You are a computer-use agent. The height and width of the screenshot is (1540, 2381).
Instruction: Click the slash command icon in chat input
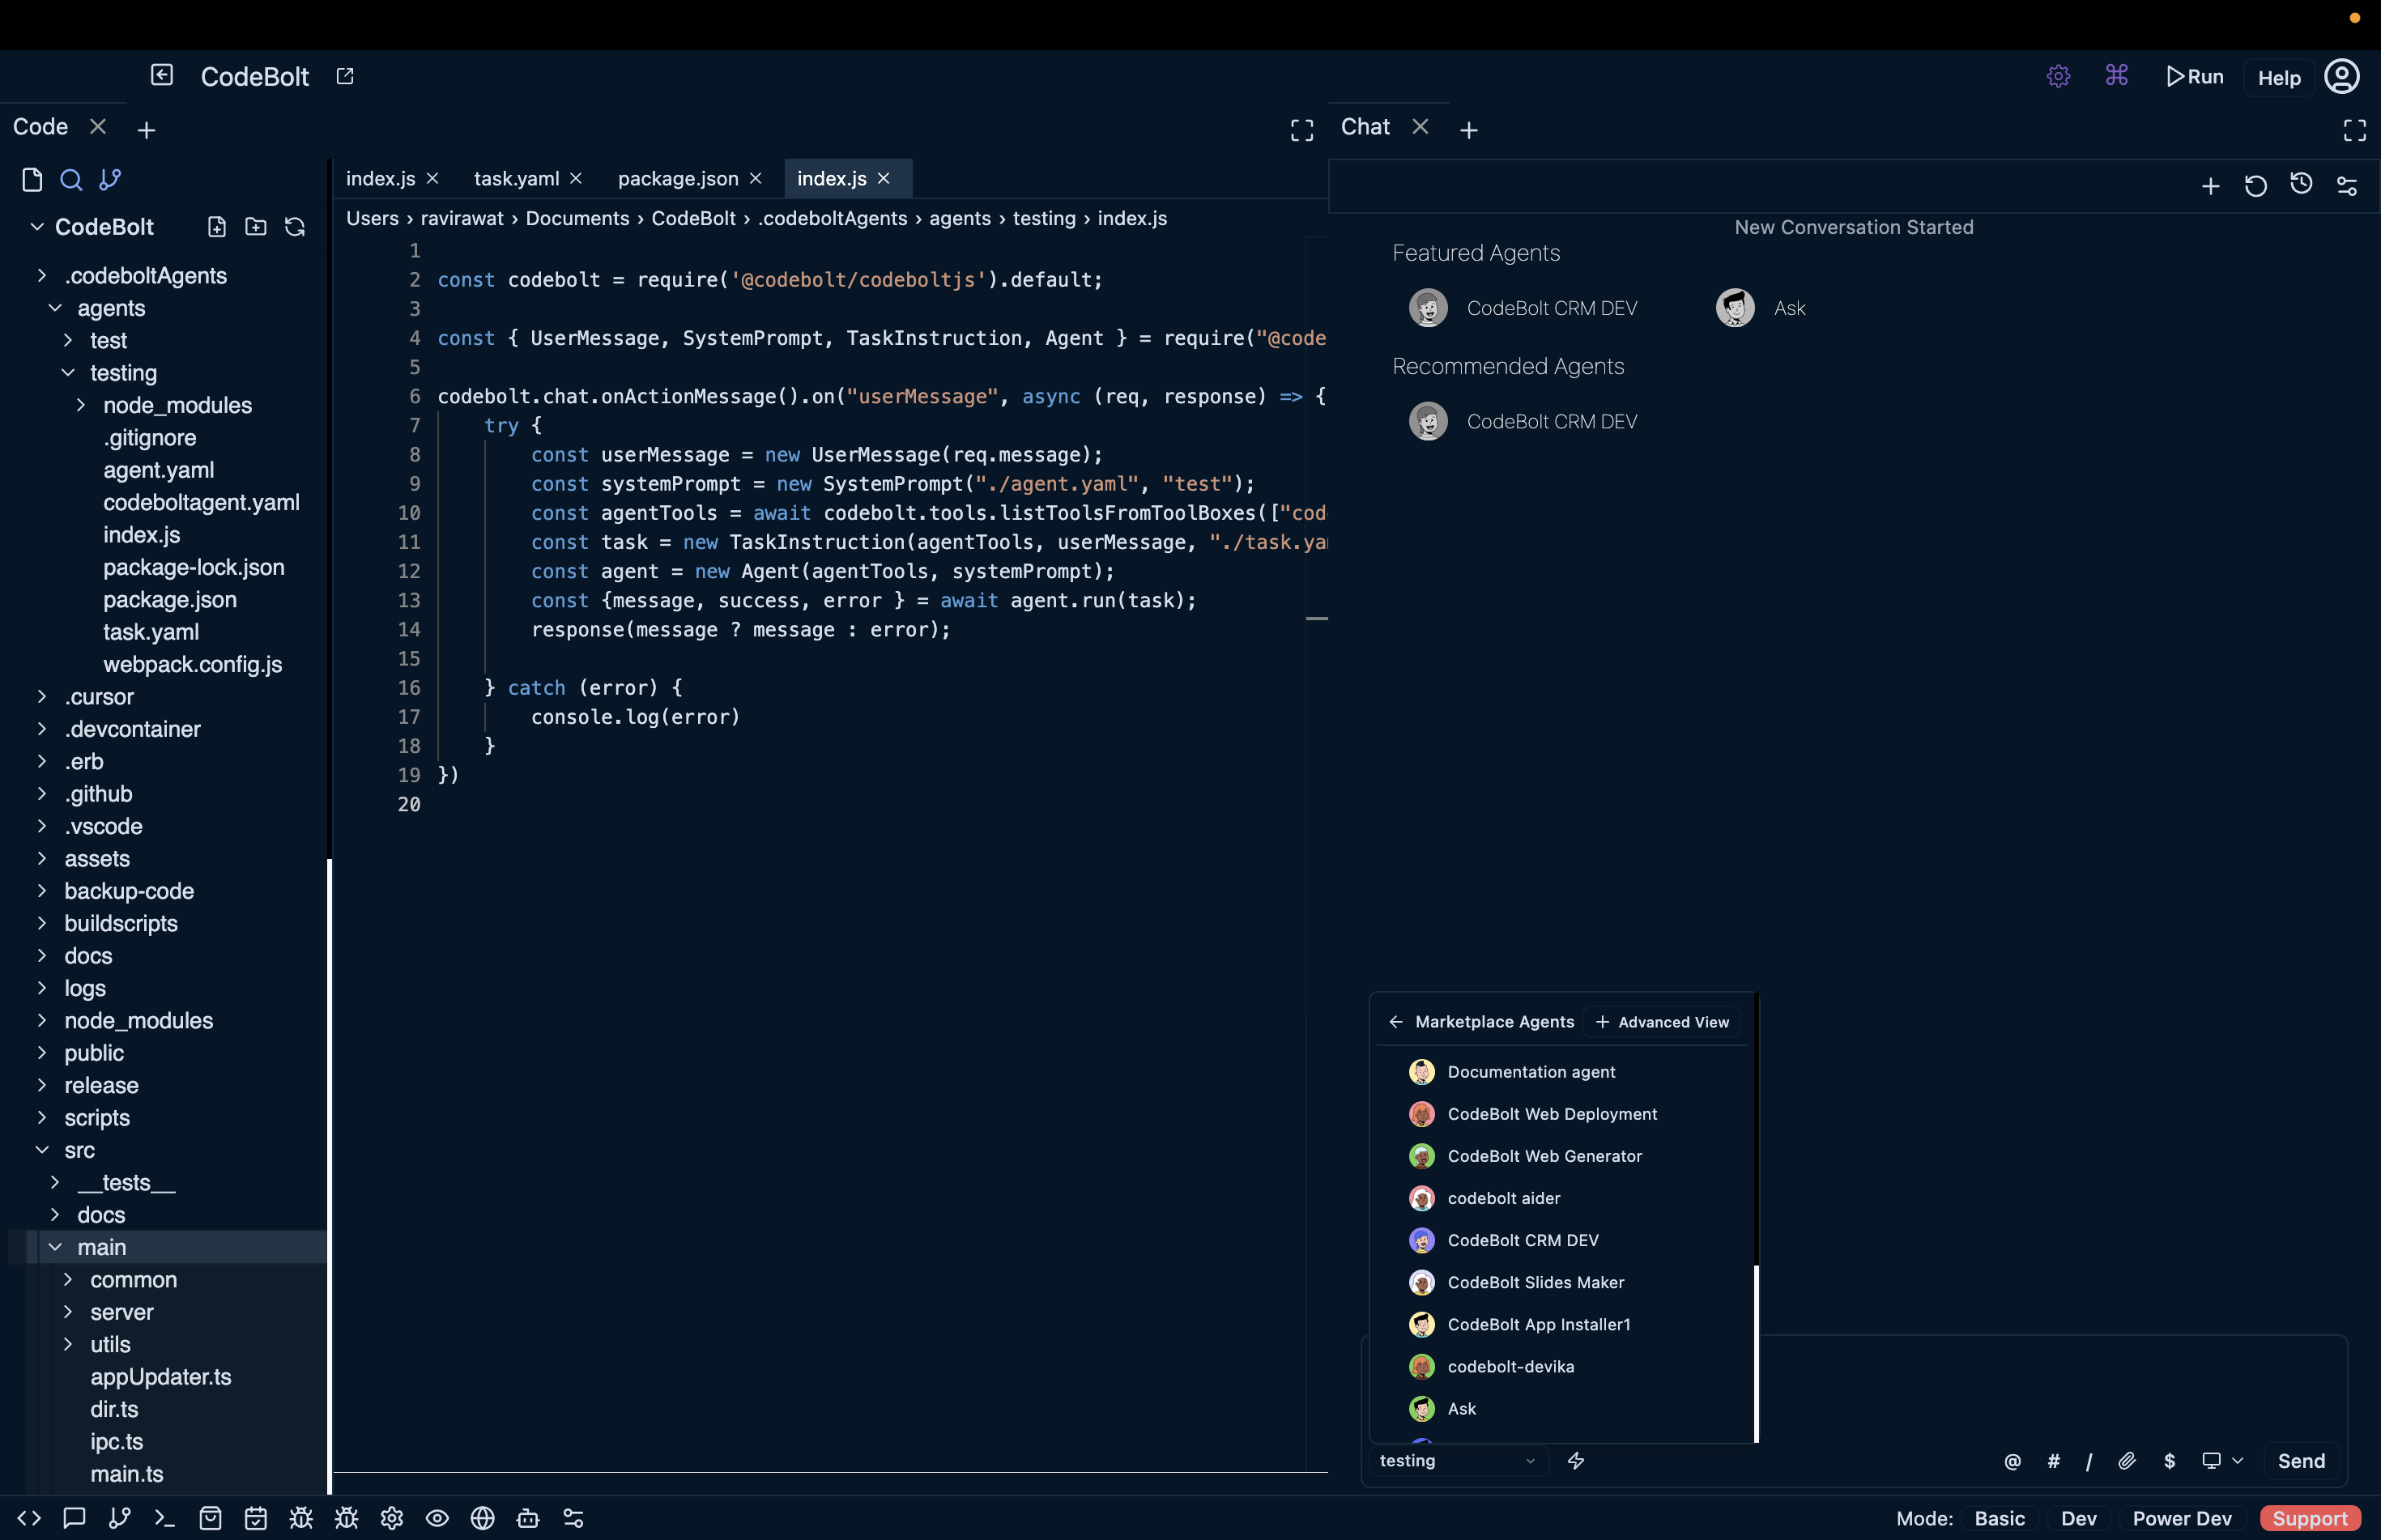2089,1462
